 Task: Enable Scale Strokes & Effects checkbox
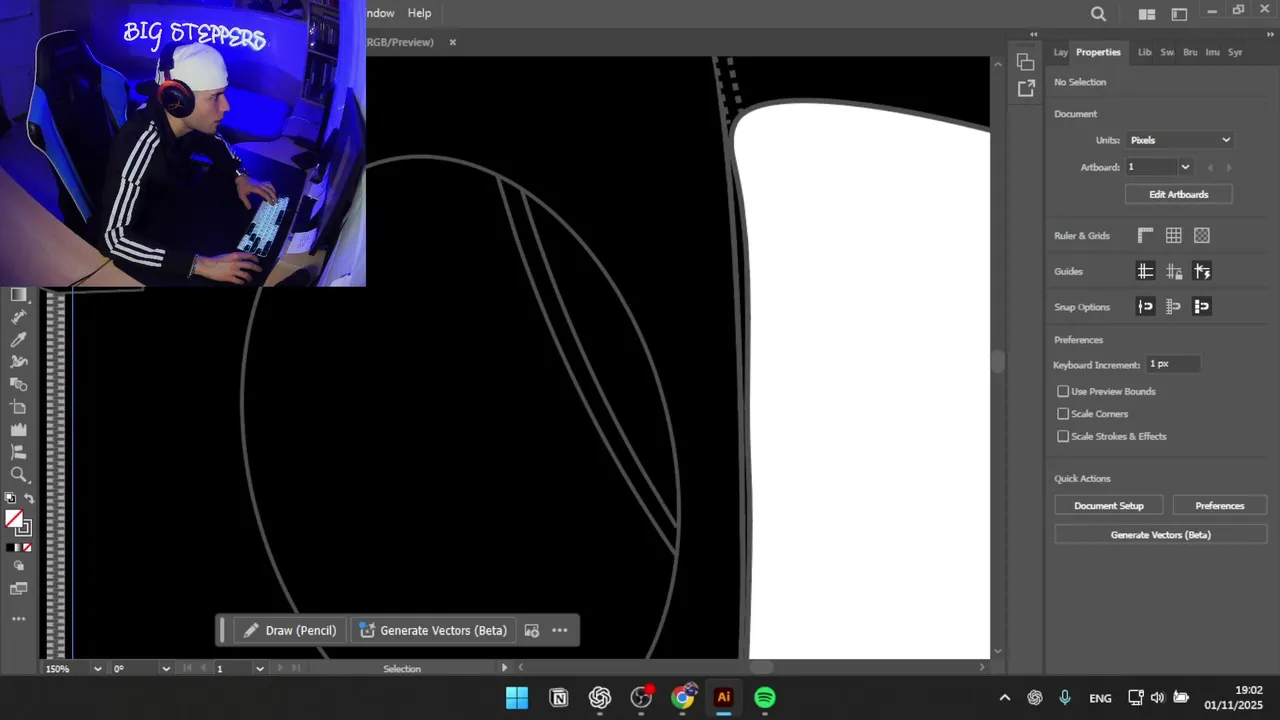tap(1063, 436)
